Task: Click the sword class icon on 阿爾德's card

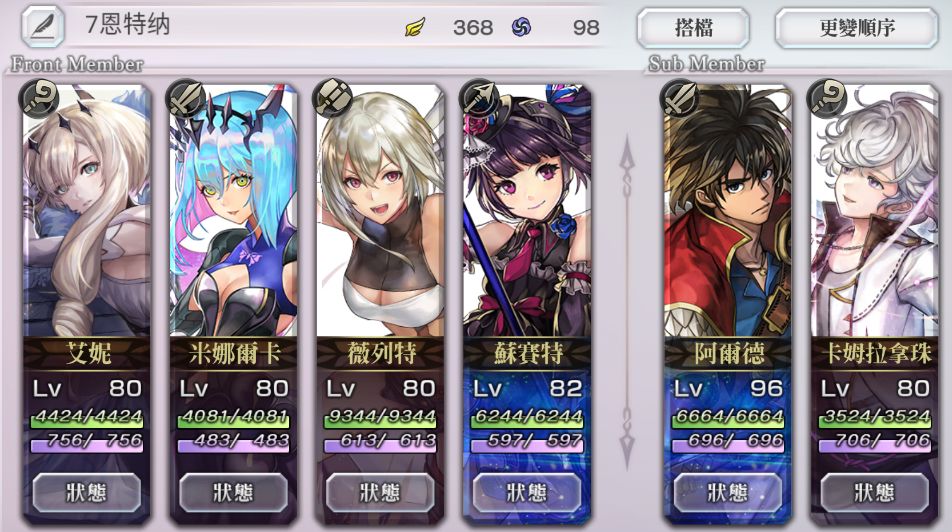Action: tap(681, 98)
